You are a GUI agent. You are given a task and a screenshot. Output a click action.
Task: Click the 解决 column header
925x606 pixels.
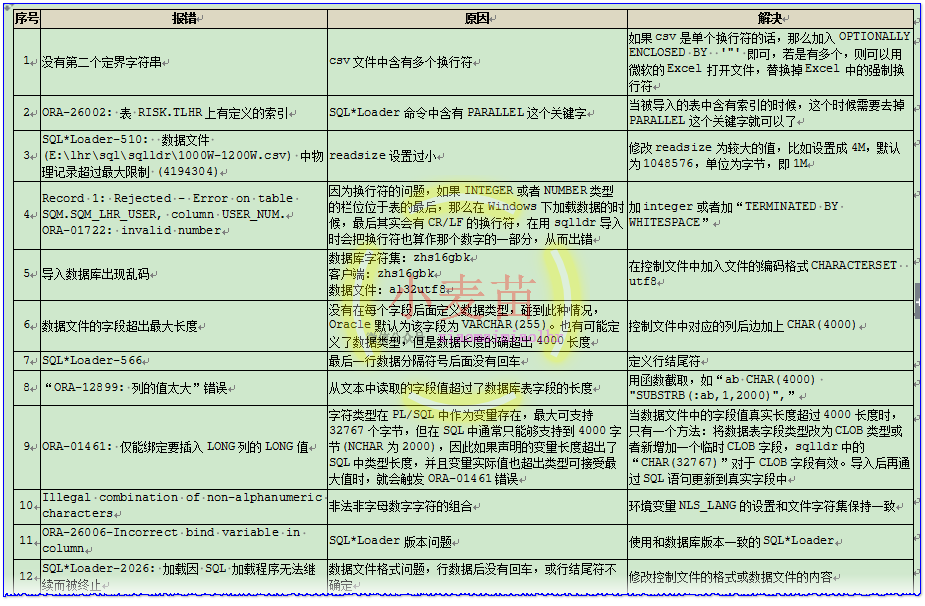(x=770, y=18)
